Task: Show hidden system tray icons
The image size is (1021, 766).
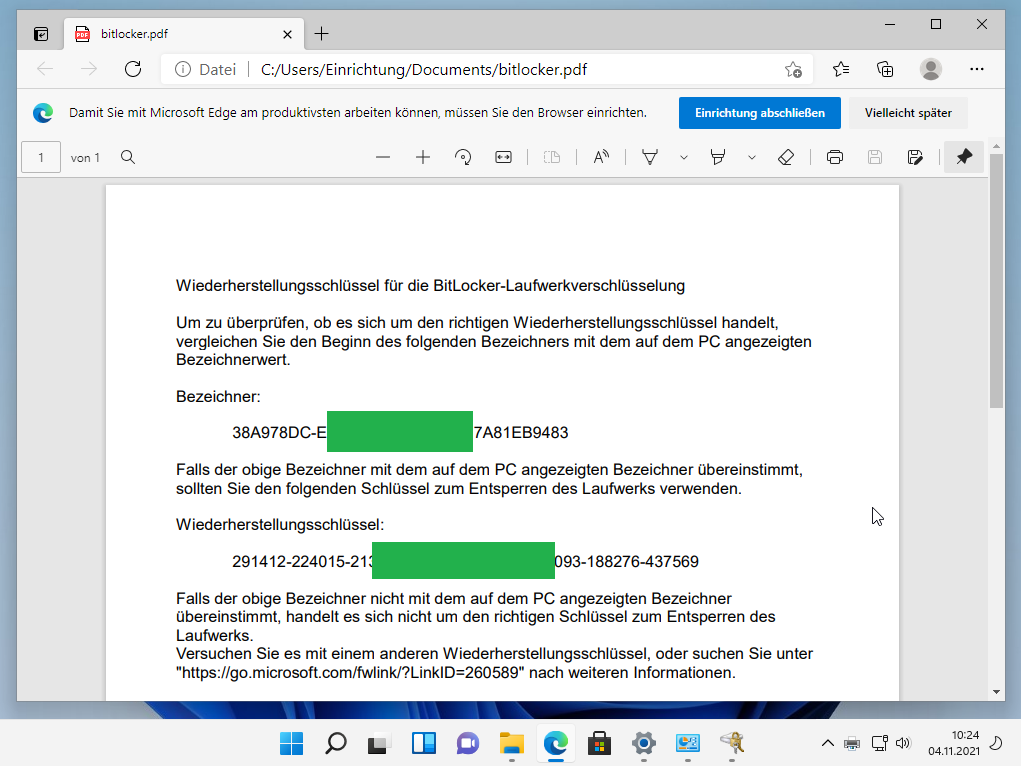Action: (828, 743)
